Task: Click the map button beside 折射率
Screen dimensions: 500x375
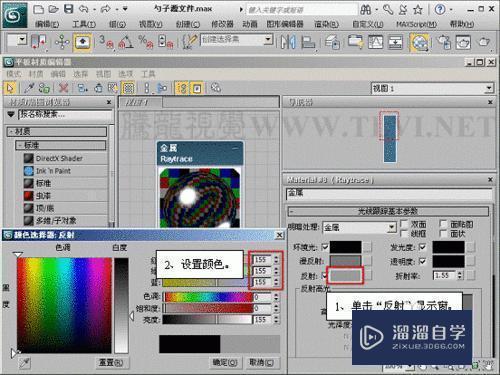Action: [x=470, y=275]
